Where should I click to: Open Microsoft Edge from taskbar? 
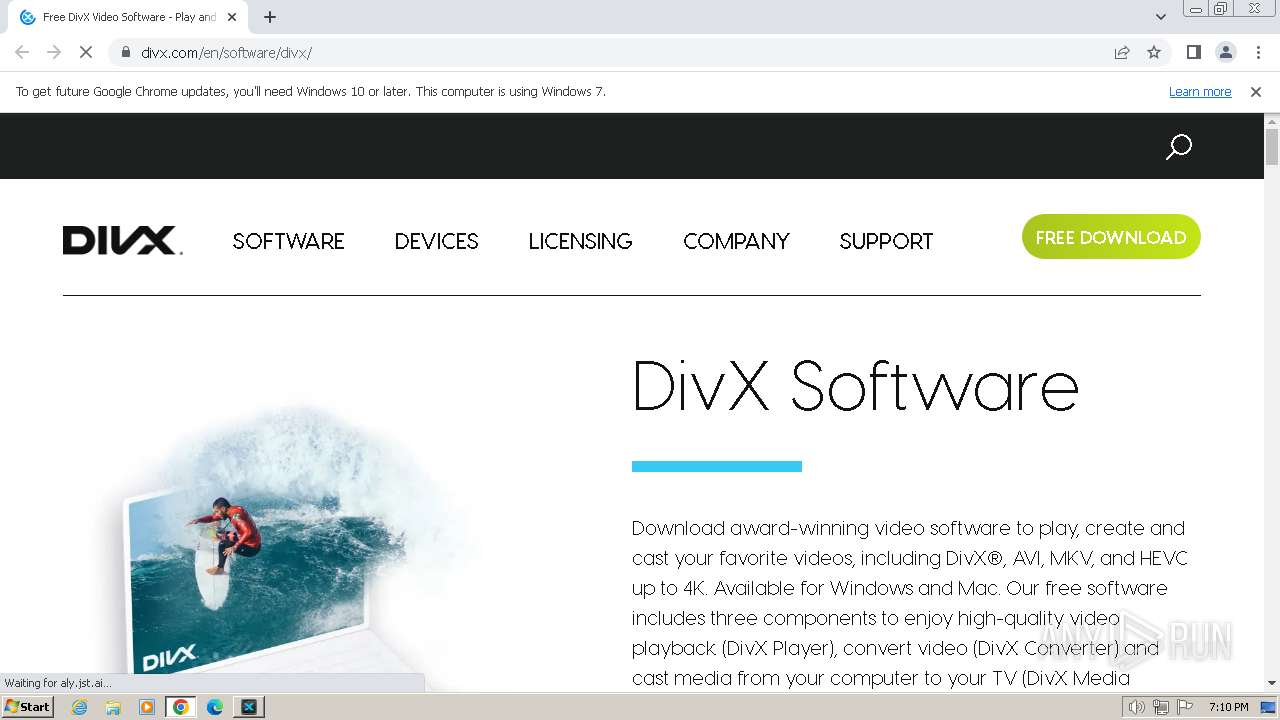pyautogui.click(x=215, y=707)
